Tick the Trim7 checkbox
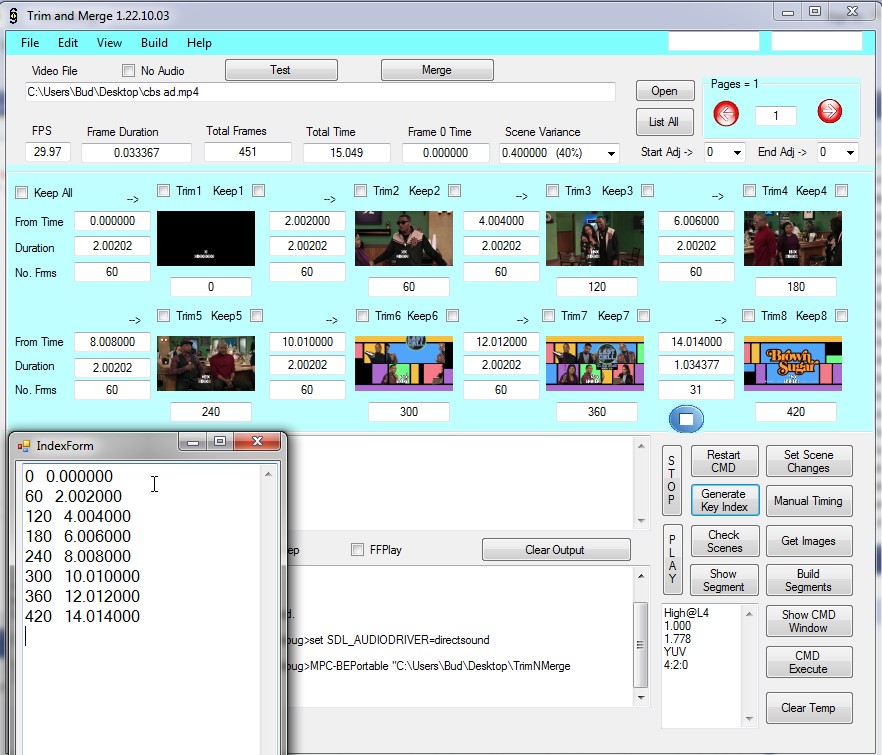This screenshot has height=755, width=882. click(x=548, y=316)
